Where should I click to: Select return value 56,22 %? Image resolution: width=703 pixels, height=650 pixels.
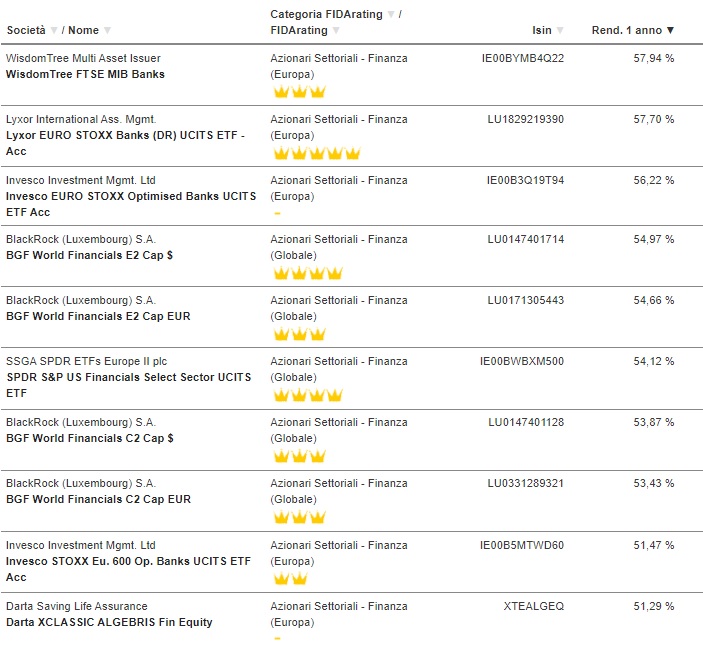654,180
